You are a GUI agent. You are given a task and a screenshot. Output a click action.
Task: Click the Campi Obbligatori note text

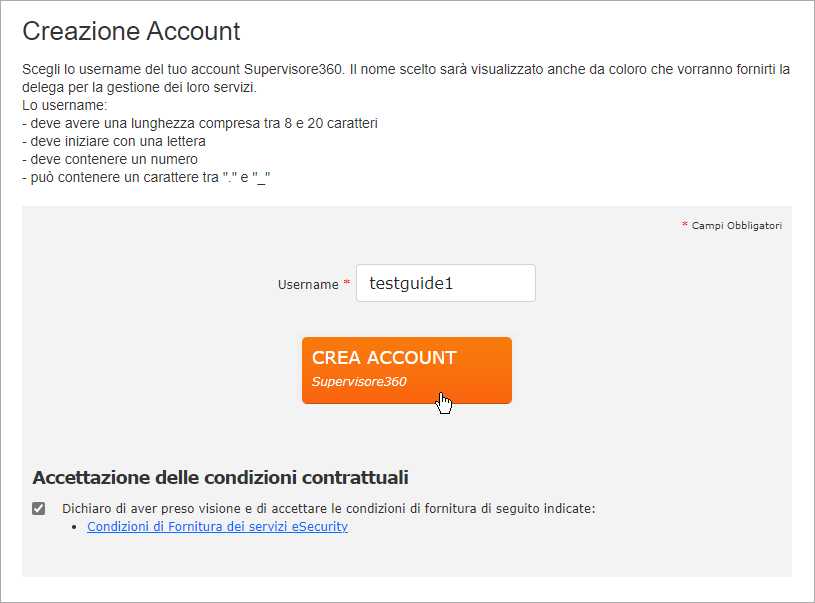click(x=737, y=226)
